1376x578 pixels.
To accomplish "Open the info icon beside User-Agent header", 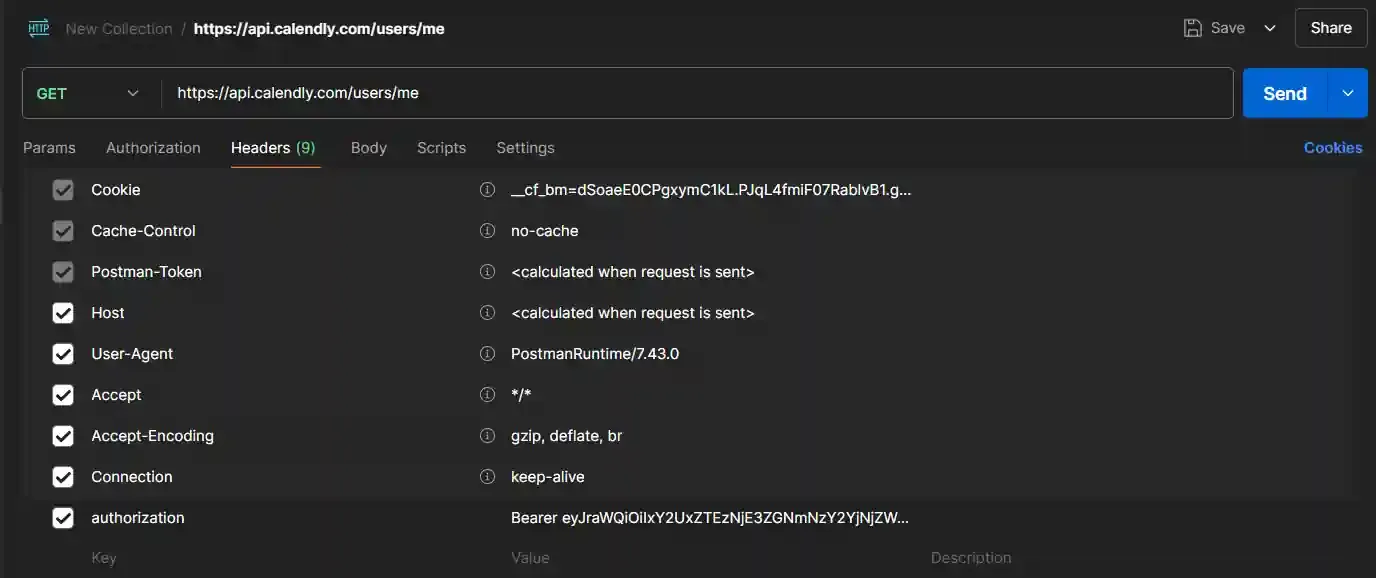I will tap(487, 353).
